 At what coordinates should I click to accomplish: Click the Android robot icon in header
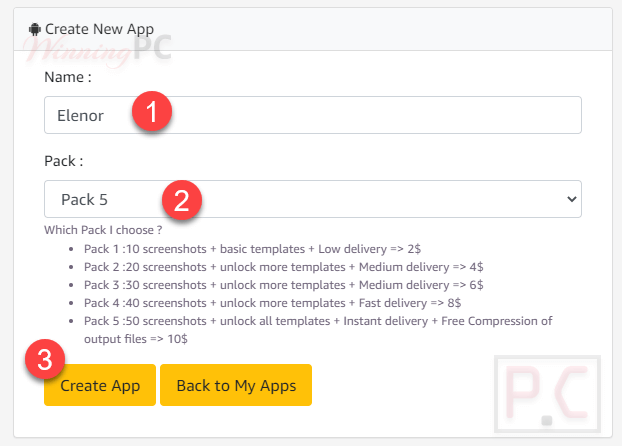coord(35,29)
